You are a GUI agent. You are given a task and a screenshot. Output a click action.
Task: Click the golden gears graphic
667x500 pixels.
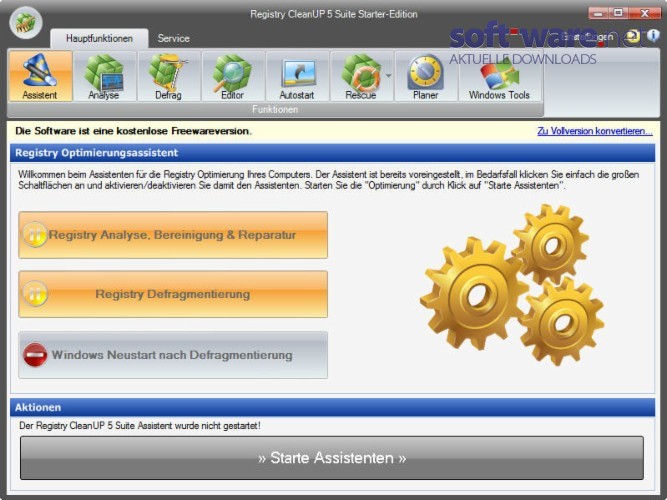tap(512, 284)
